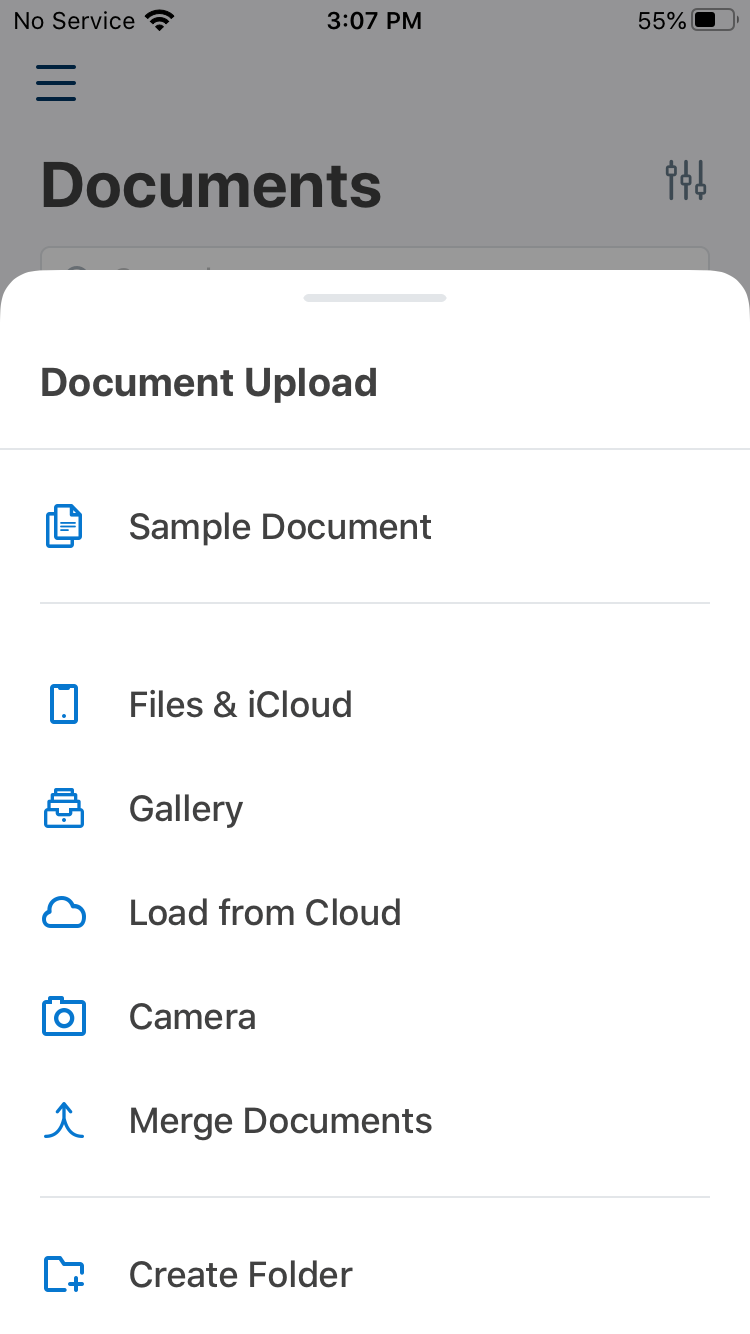Tap the phone icon for Files & iCloud
750x1334 pixels.
click(x=64, y=704)
